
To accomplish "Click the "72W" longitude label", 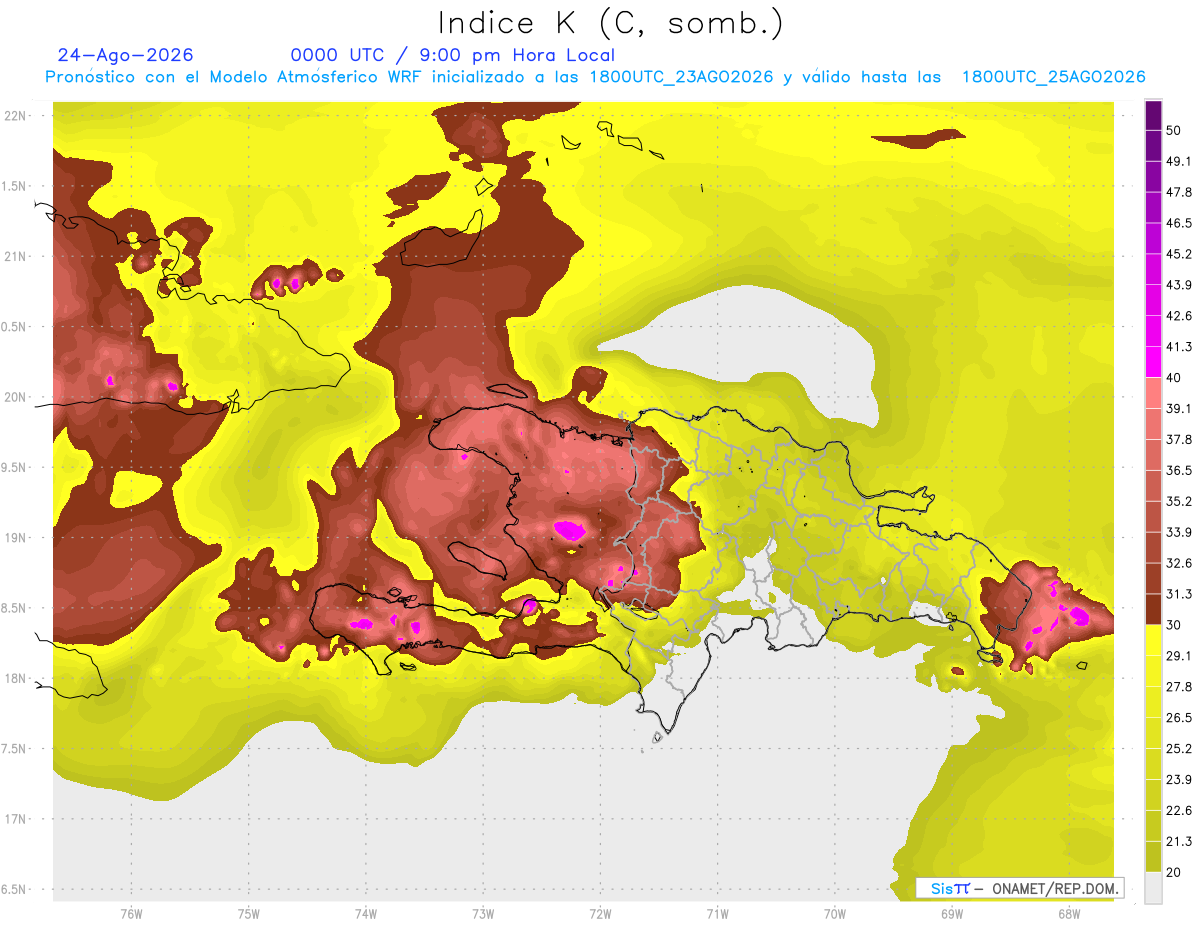I will point(600,914).
